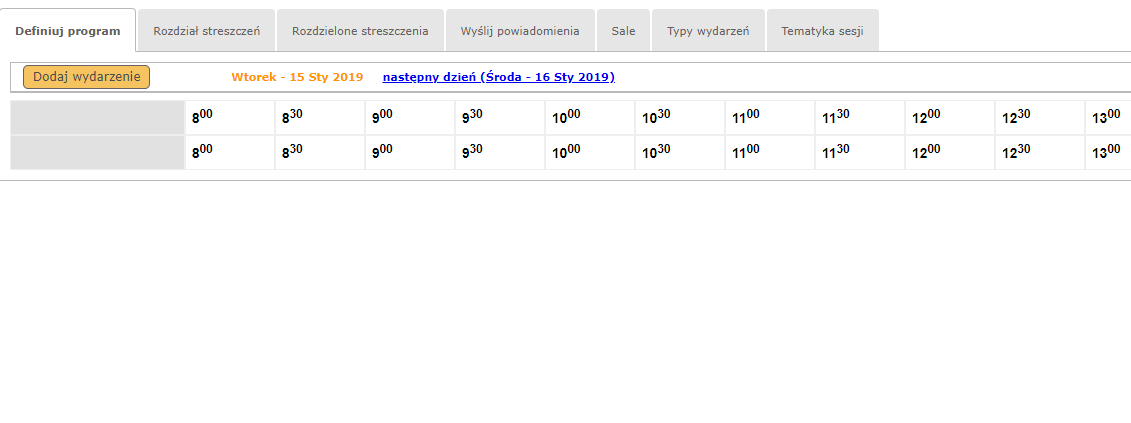Select the 10:00 slot in the second row
This screenshot has width=1131, height=423.
589,152
